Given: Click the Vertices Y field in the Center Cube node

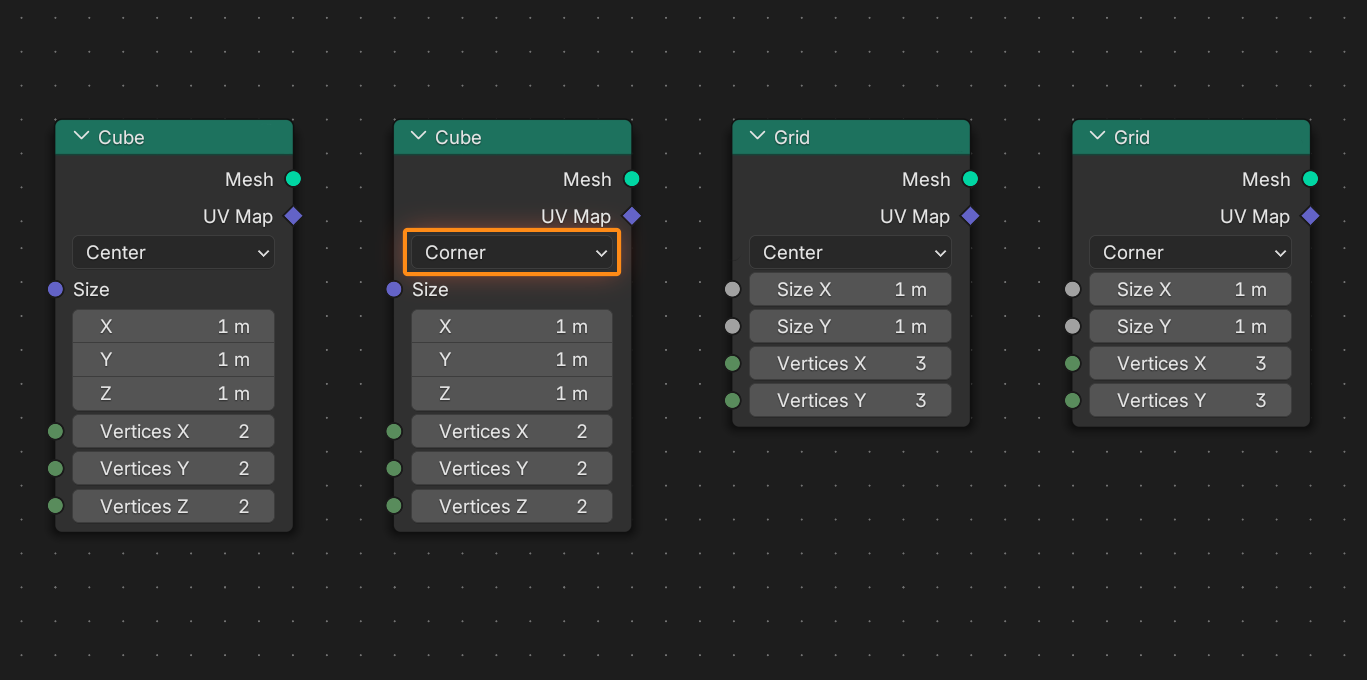Looking at the screenshot, I should (x=173, y=469).
